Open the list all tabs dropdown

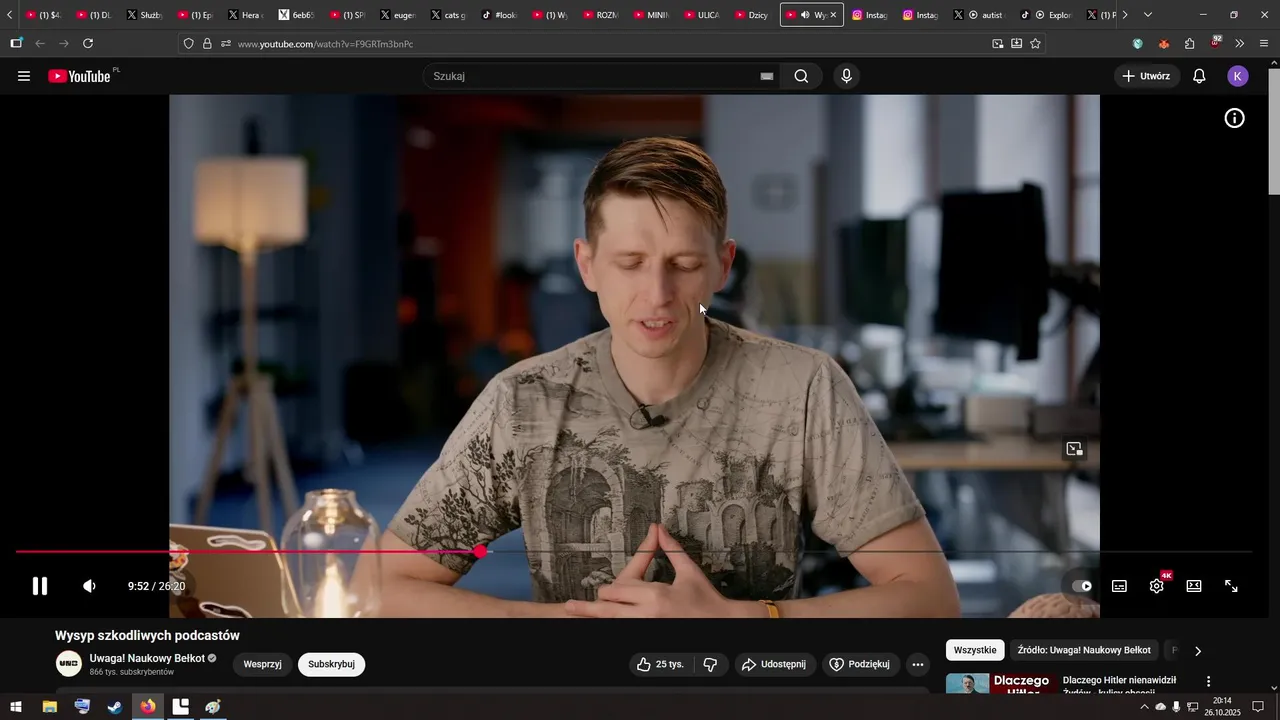(x=1147, y=15)
